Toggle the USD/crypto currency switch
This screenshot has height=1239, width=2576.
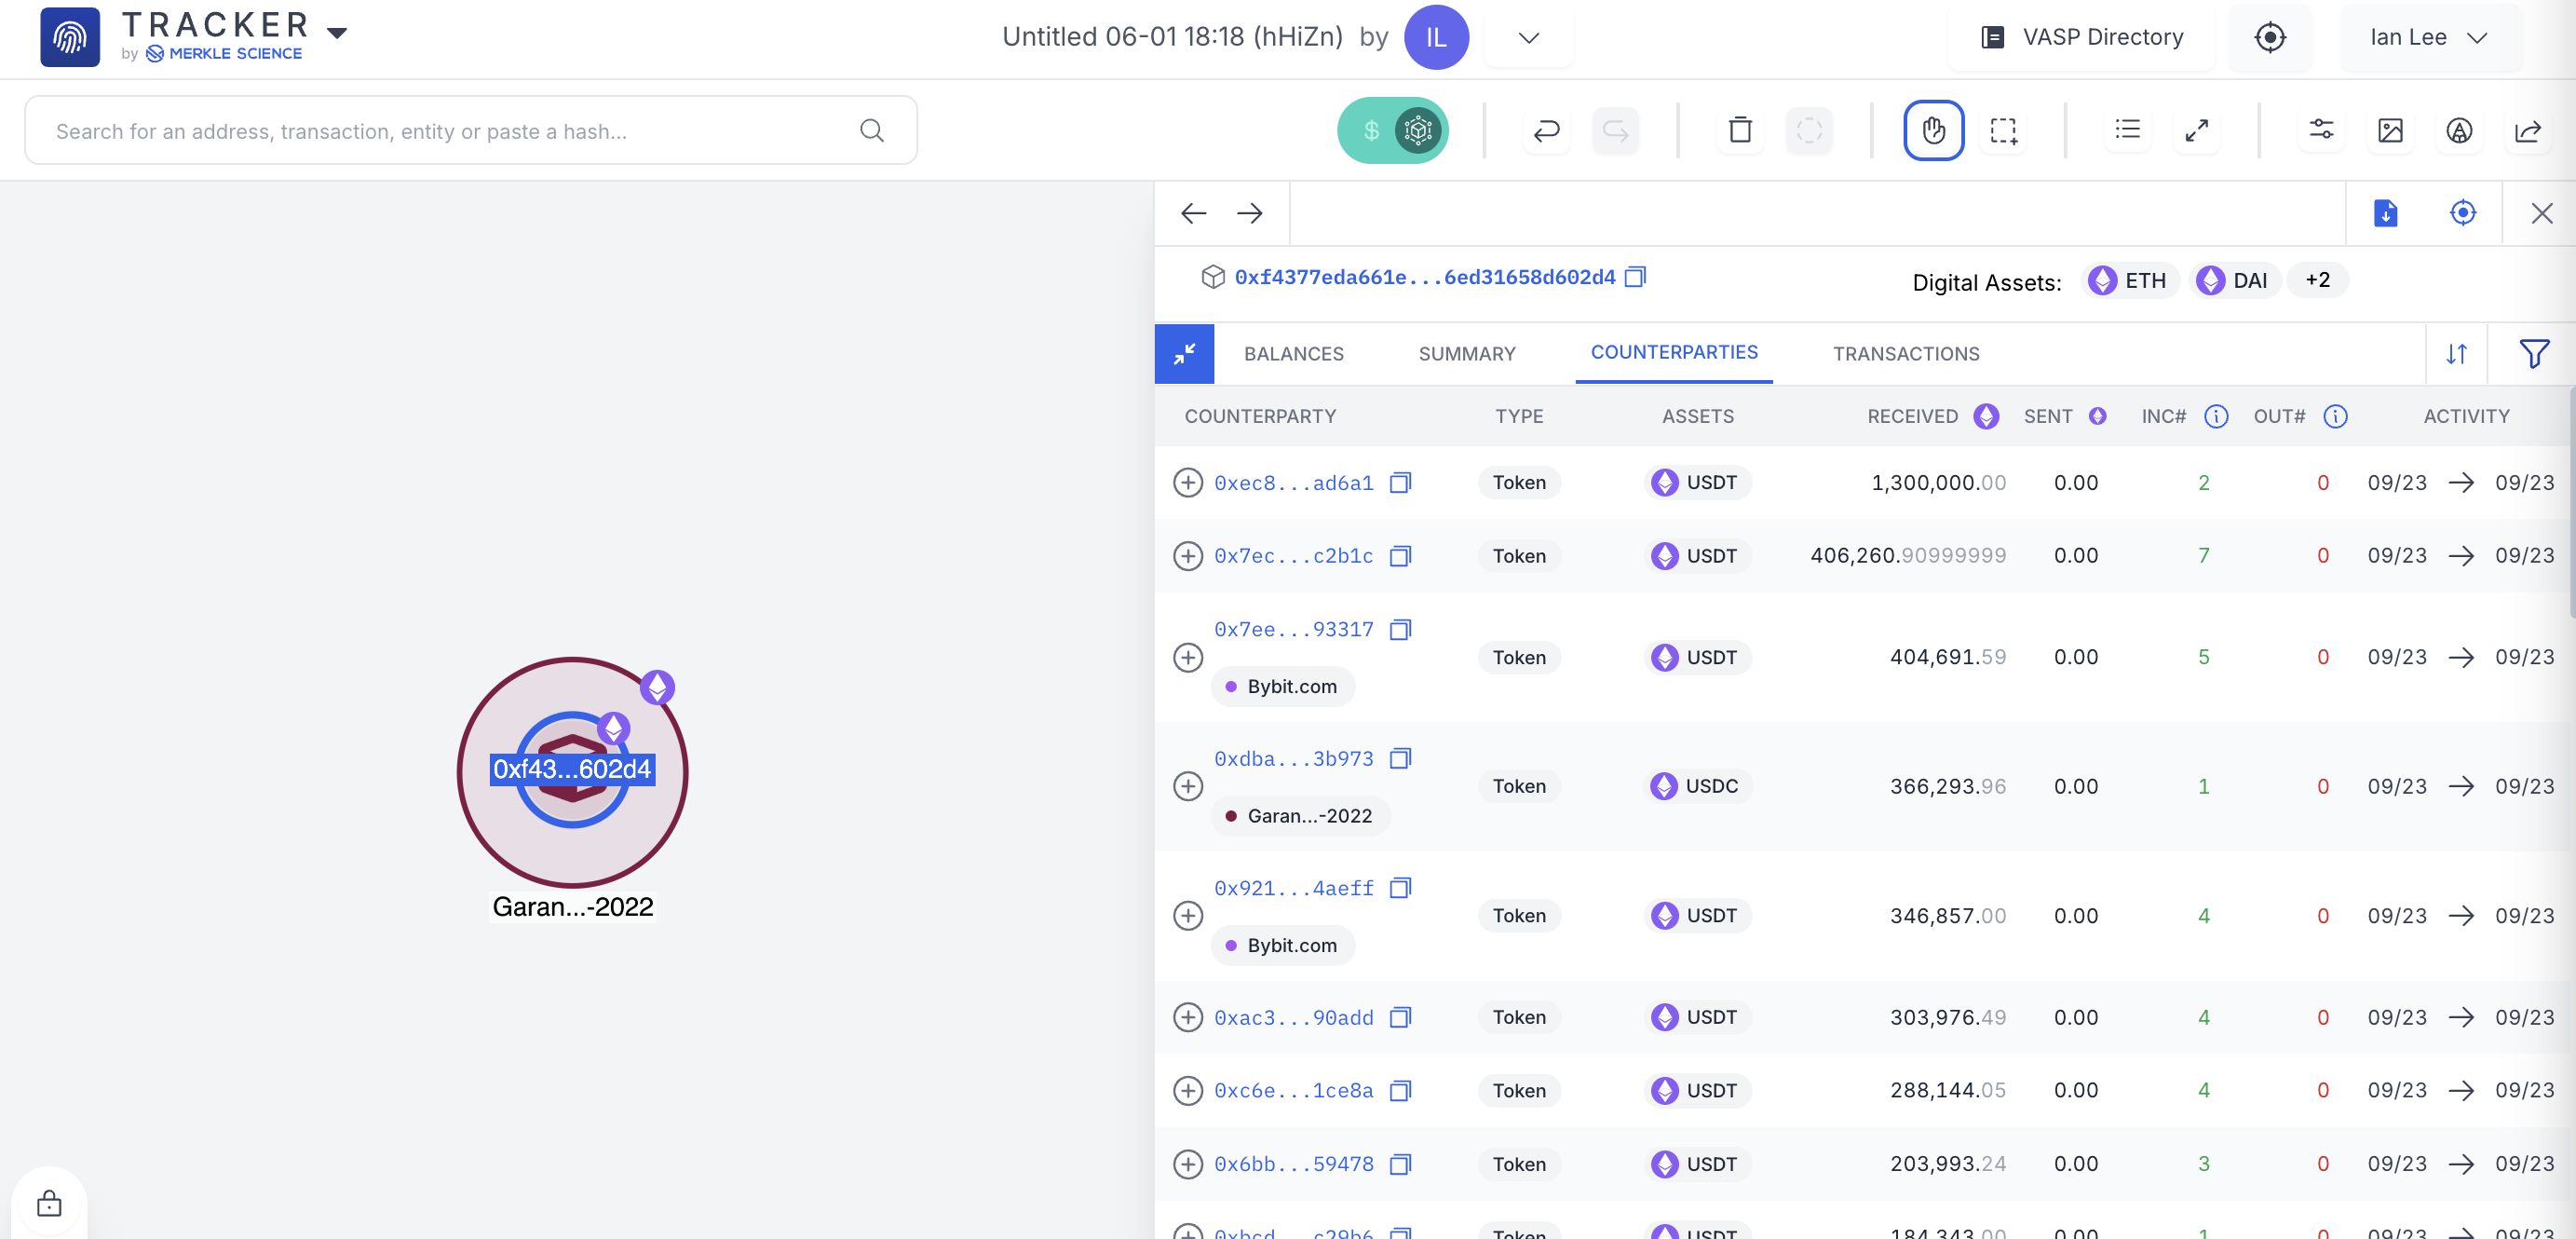coord(1392,130)
